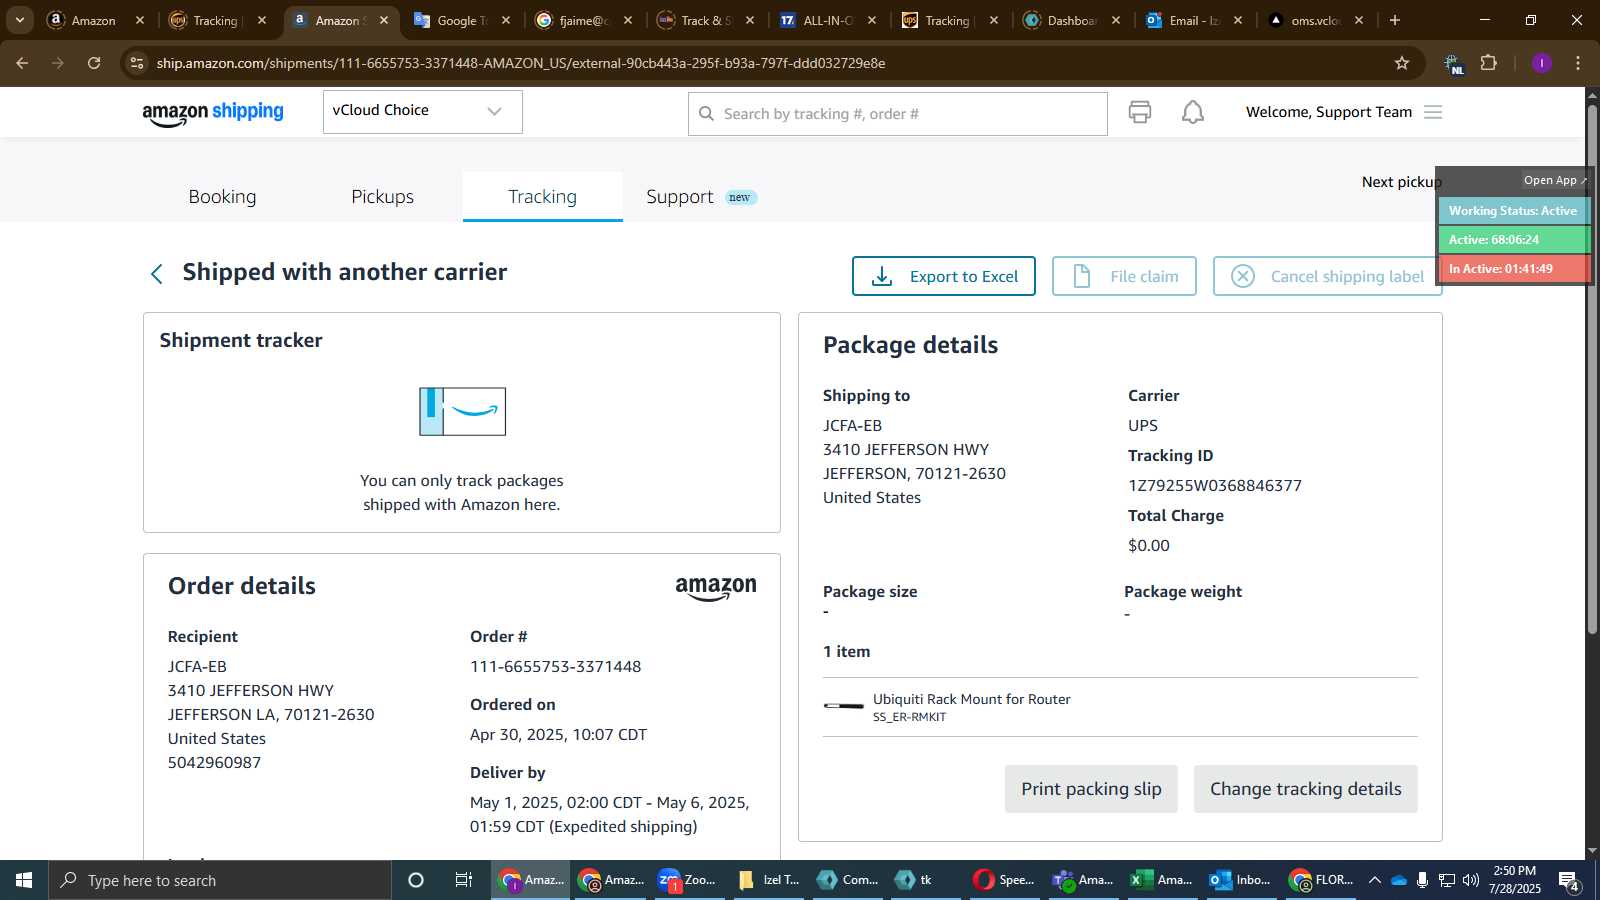The image size is (1600, 900).
Task: Open Chrome's three-dot menu
Action: click(x=1578, y=63)
